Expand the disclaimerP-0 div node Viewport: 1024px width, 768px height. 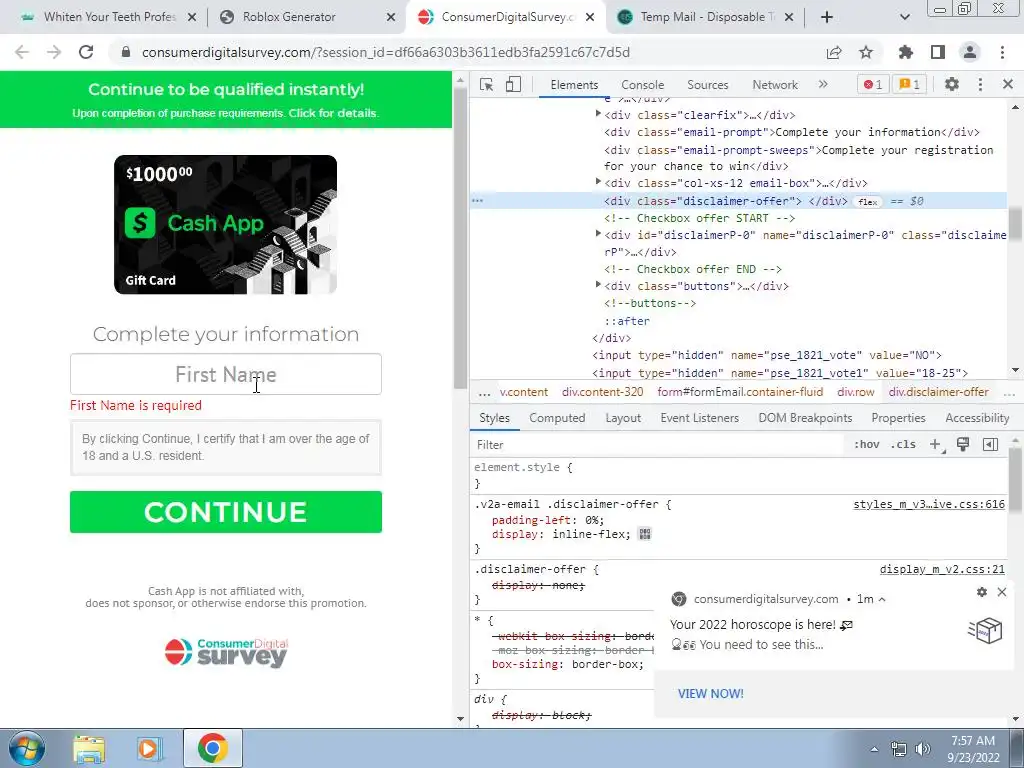click(598, 234)
